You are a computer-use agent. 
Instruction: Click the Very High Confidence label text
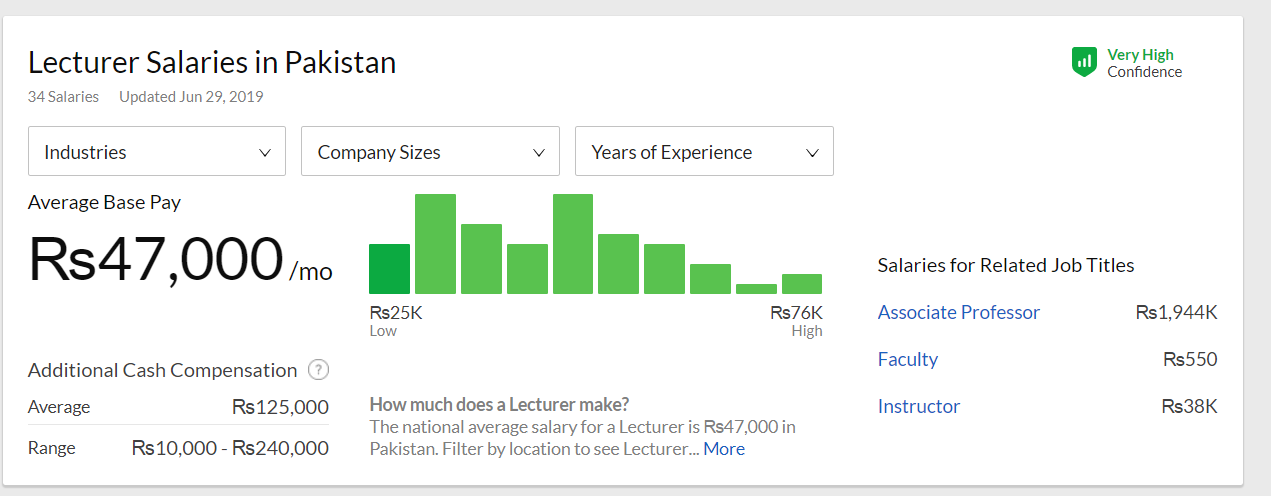tap(1143, 63)
